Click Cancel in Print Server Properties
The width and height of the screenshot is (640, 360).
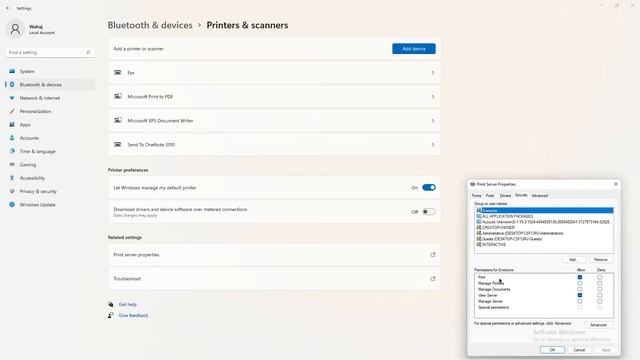579,350
